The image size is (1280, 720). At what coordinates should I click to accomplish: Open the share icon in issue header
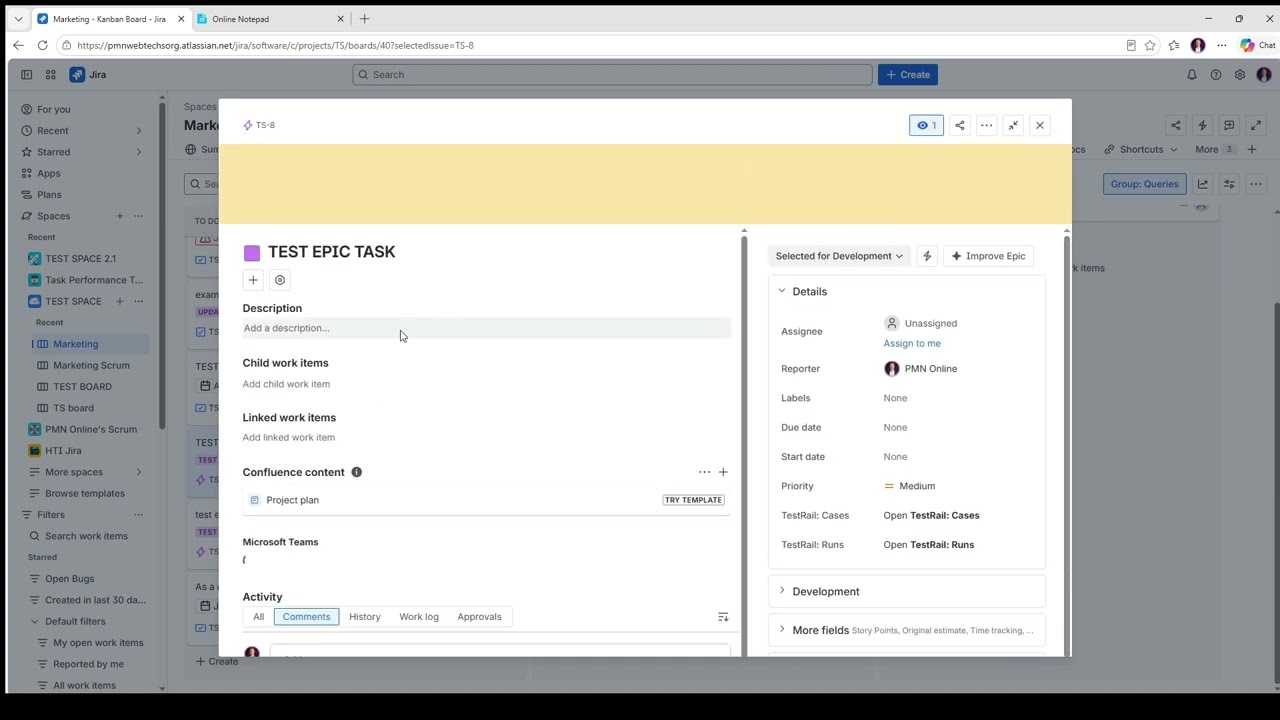pyautogui.click(x=960, y=125)
